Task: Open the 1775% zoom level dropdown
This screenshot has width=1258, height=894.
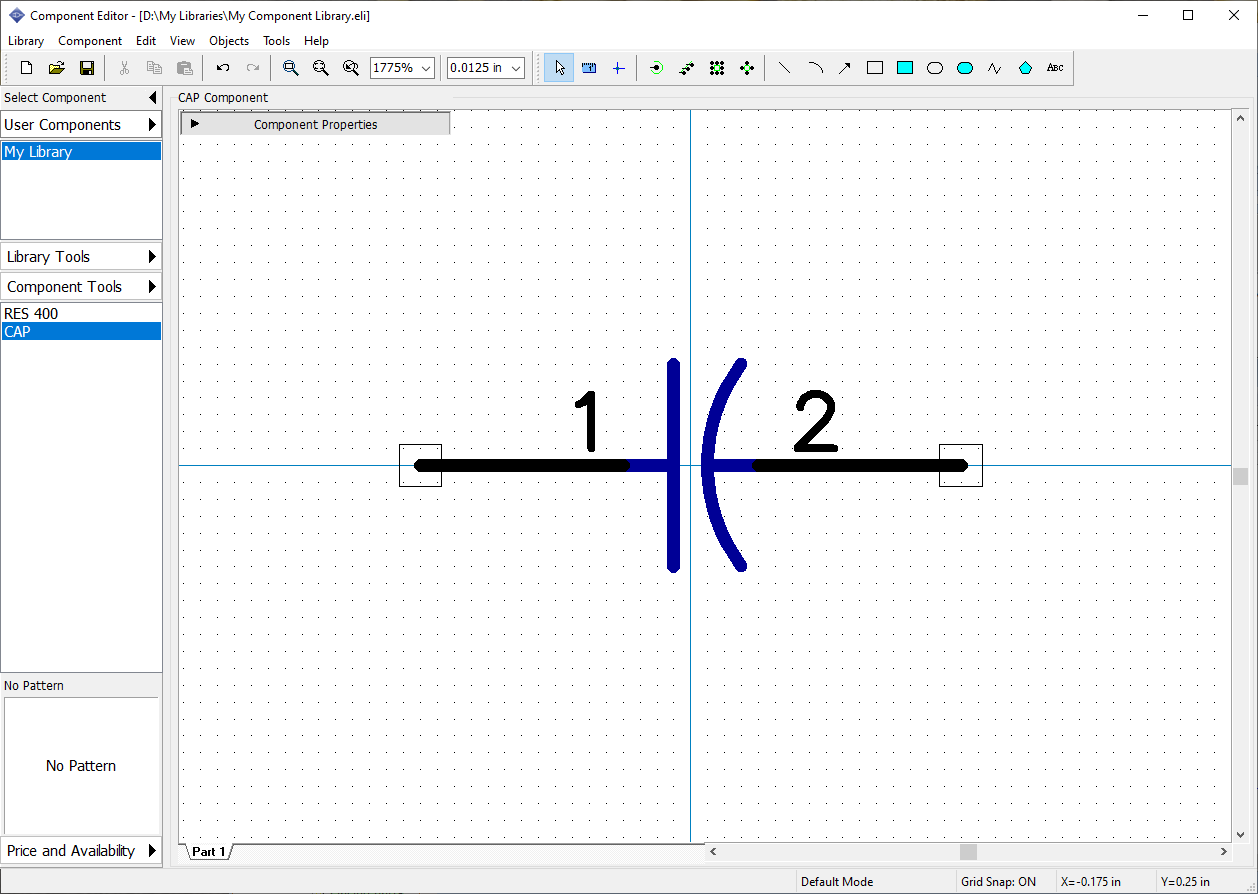Action: point(427,68)
